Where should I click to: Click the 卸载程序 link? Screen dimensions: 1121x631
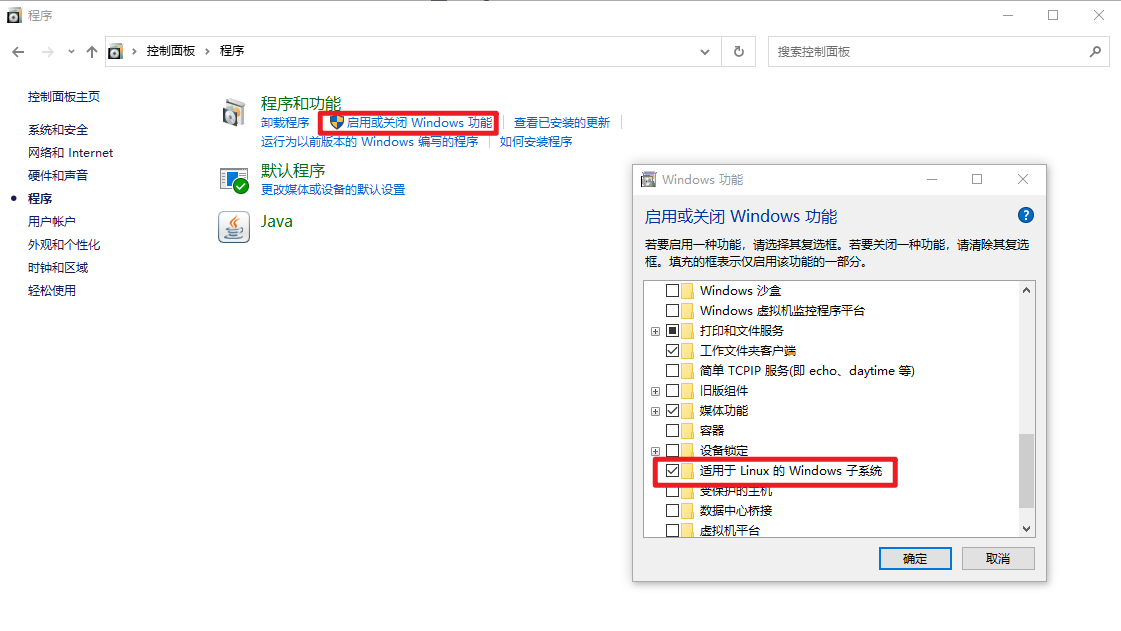point(285,123)
